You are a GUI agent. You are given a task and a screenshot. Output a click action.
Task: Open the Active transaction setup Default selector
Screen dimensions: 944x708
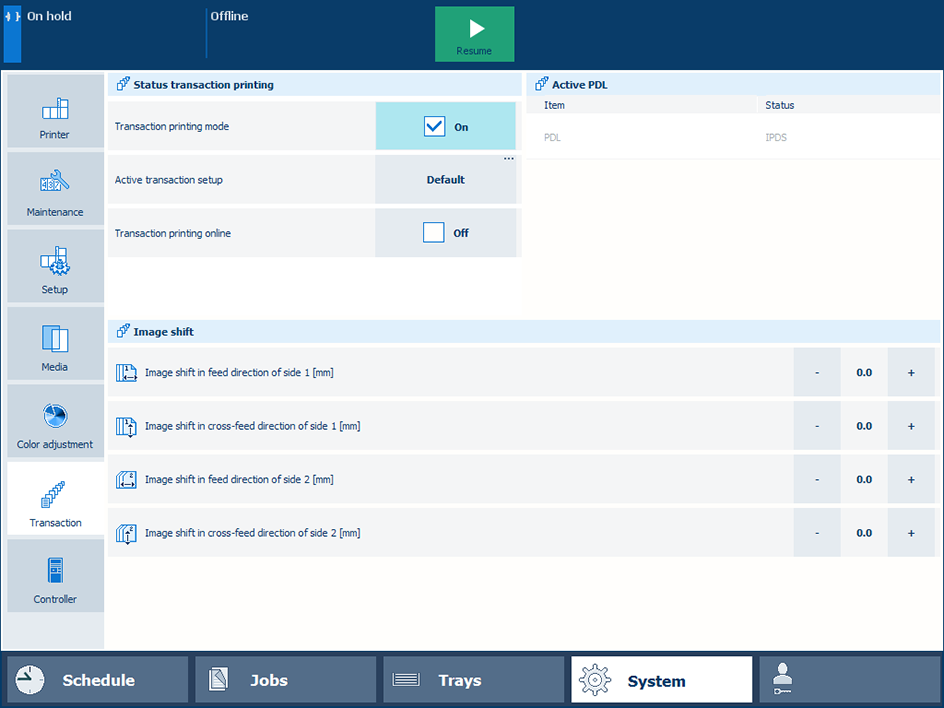445,181
